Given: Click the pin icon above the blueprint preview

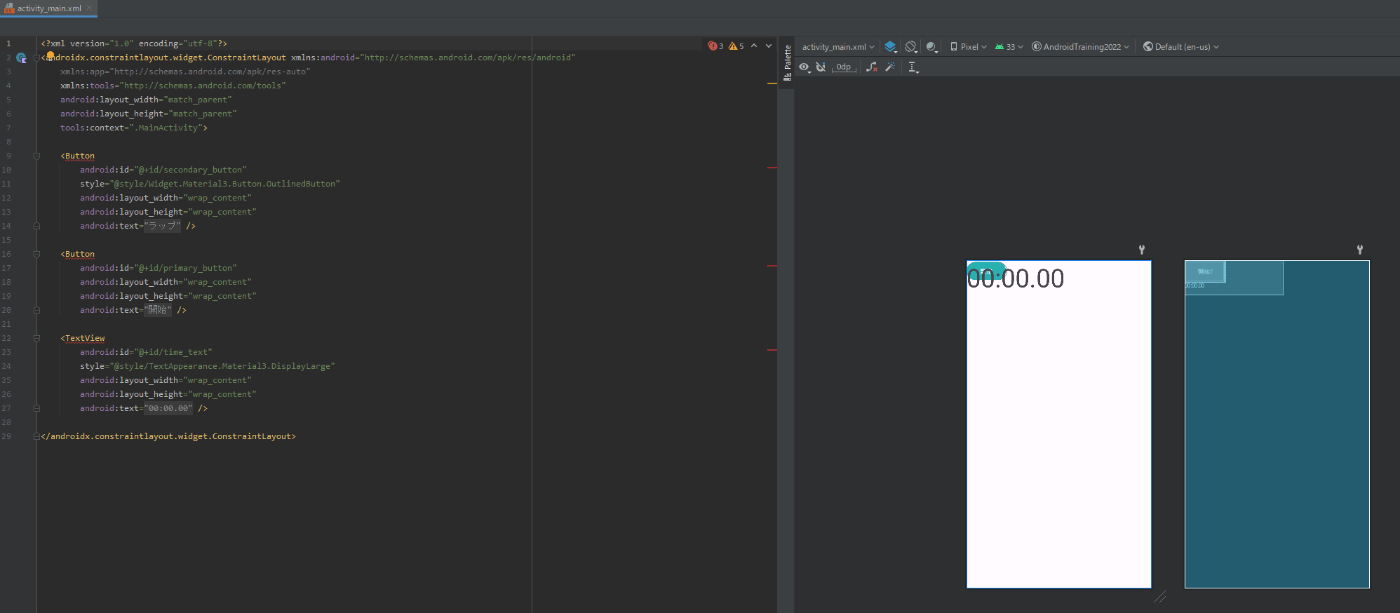Looking at the screenshot, I should tap(1360, 250).
